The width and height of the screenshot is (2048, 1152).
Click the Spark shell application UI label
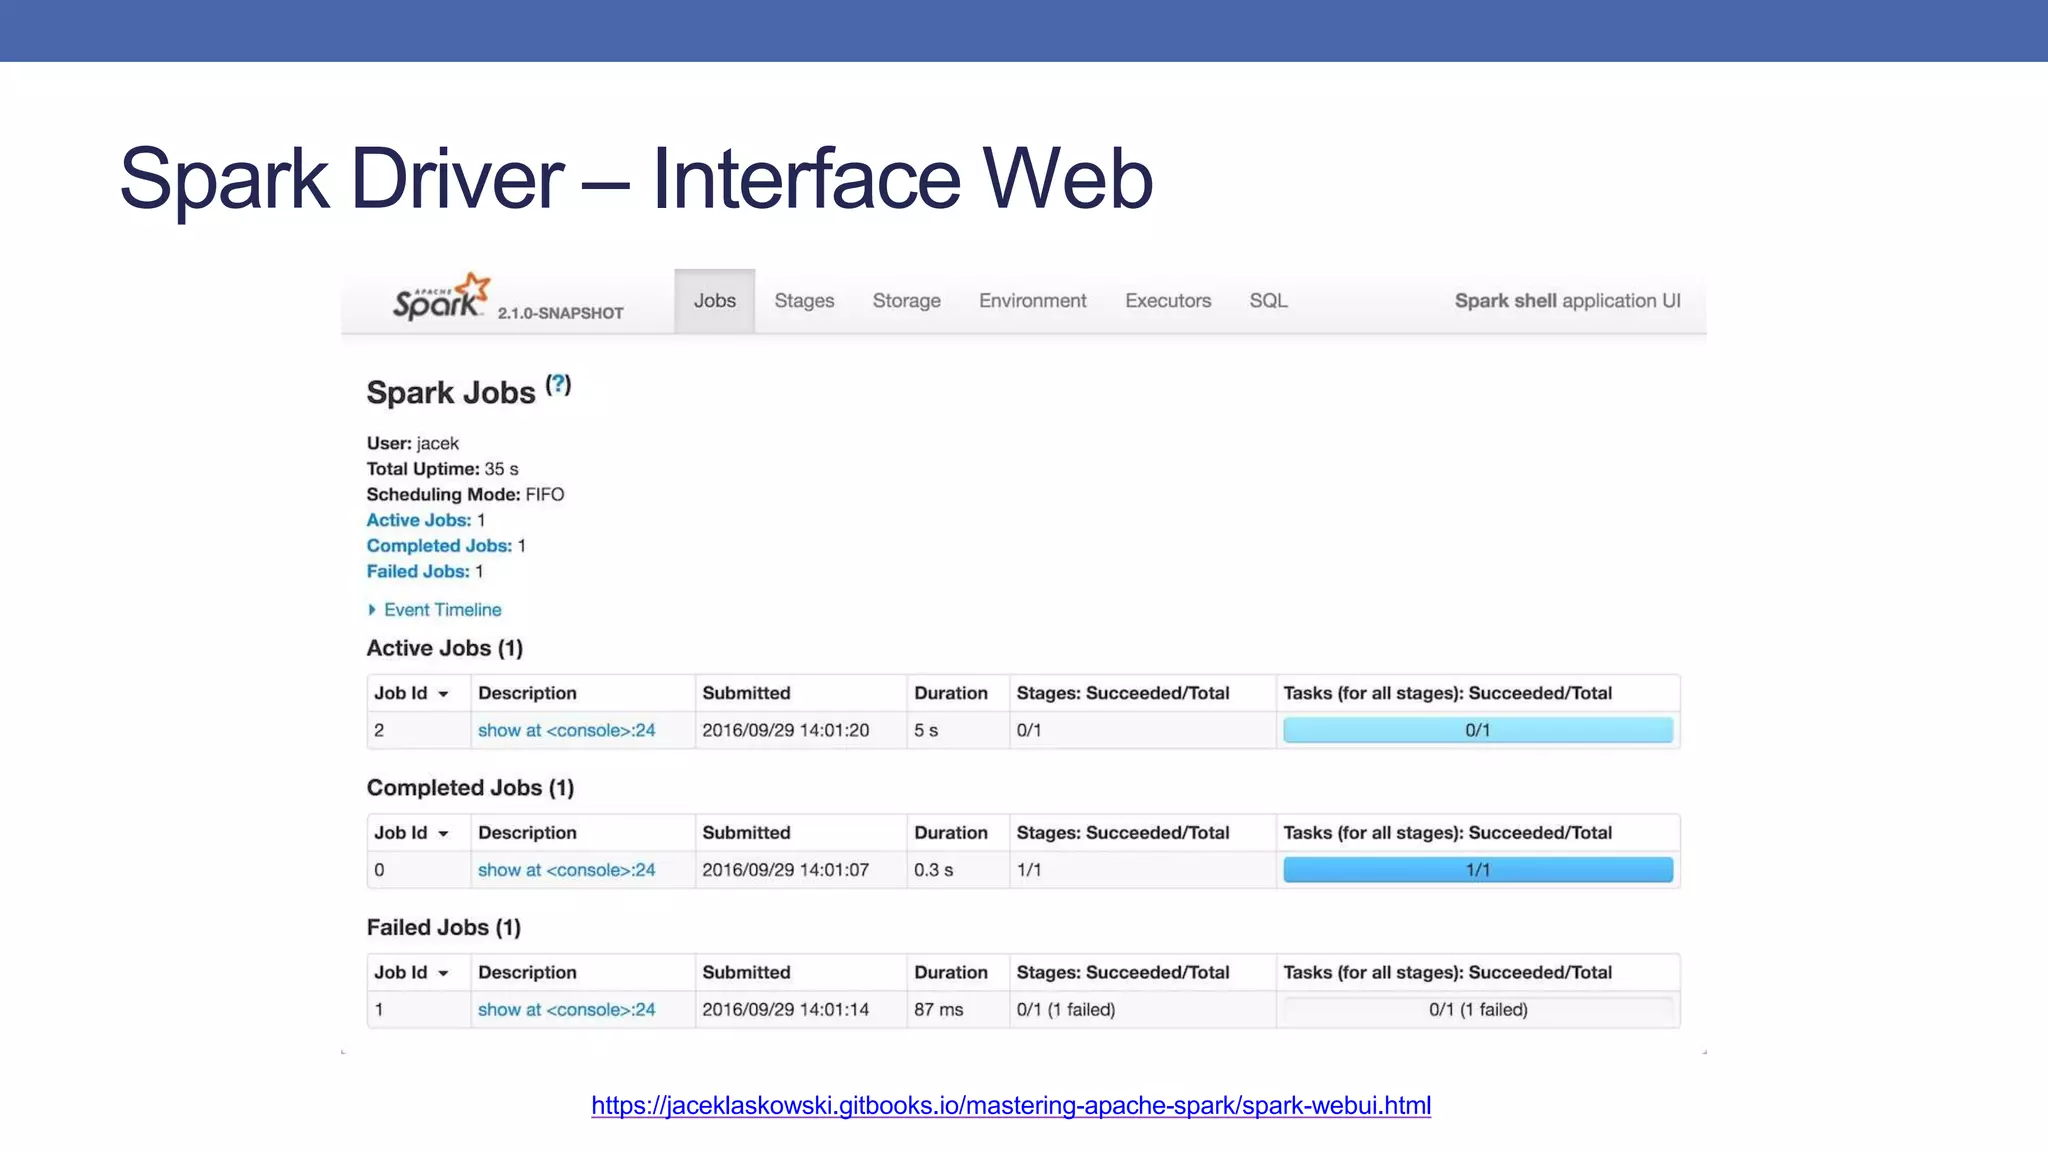1567,301
